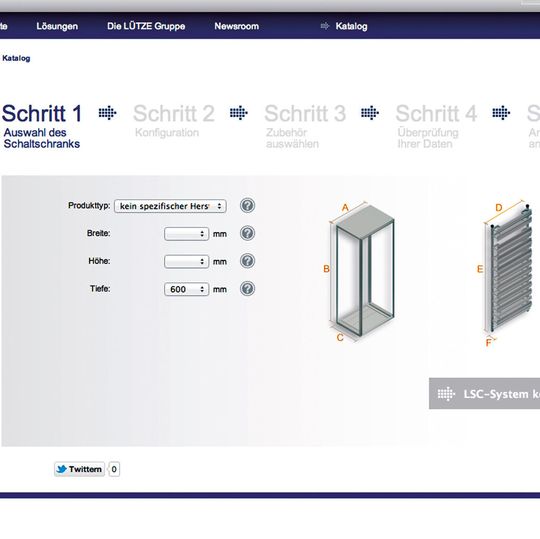Open the Breite width dropdown
Screen dimensions: 540x539
click(186, 234)
